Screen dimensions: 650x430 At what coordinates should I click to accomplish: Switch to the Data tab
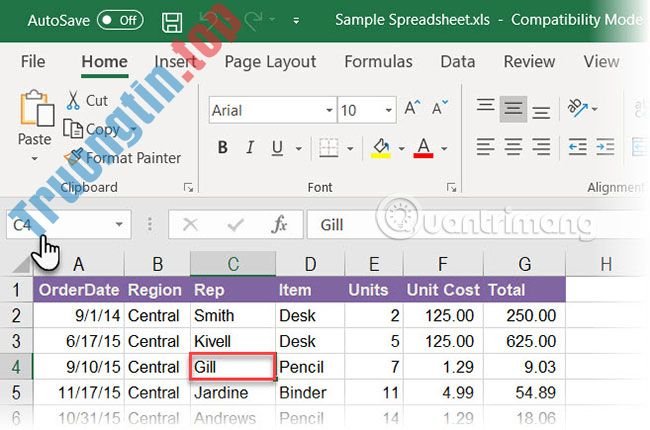458,62
